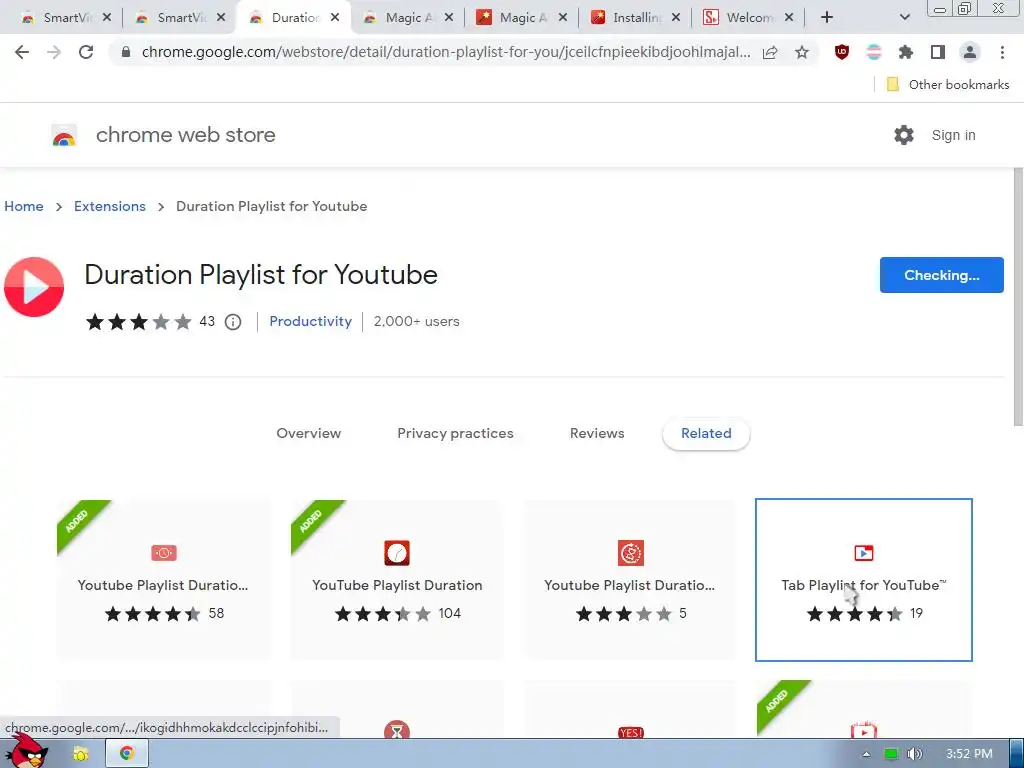Go back with the browser back arrow
Viewport: 1024px width, 768px height.
[22, 52]
